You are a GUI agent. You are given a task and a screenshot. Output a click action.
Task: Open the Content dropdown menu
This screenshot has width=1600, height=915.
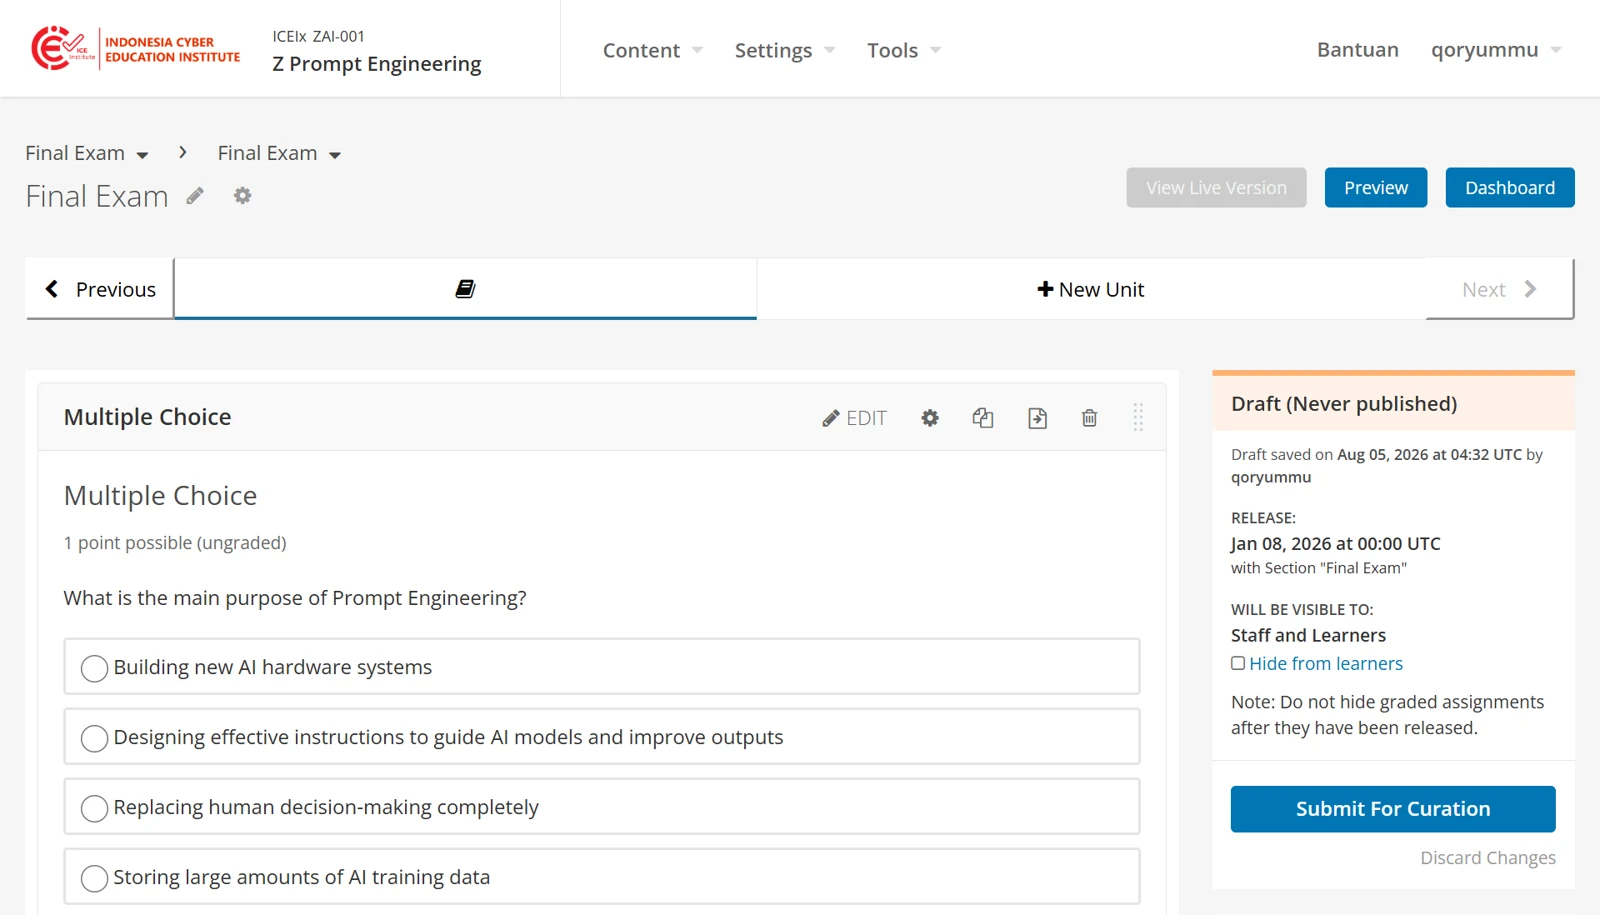coord(652,50)
